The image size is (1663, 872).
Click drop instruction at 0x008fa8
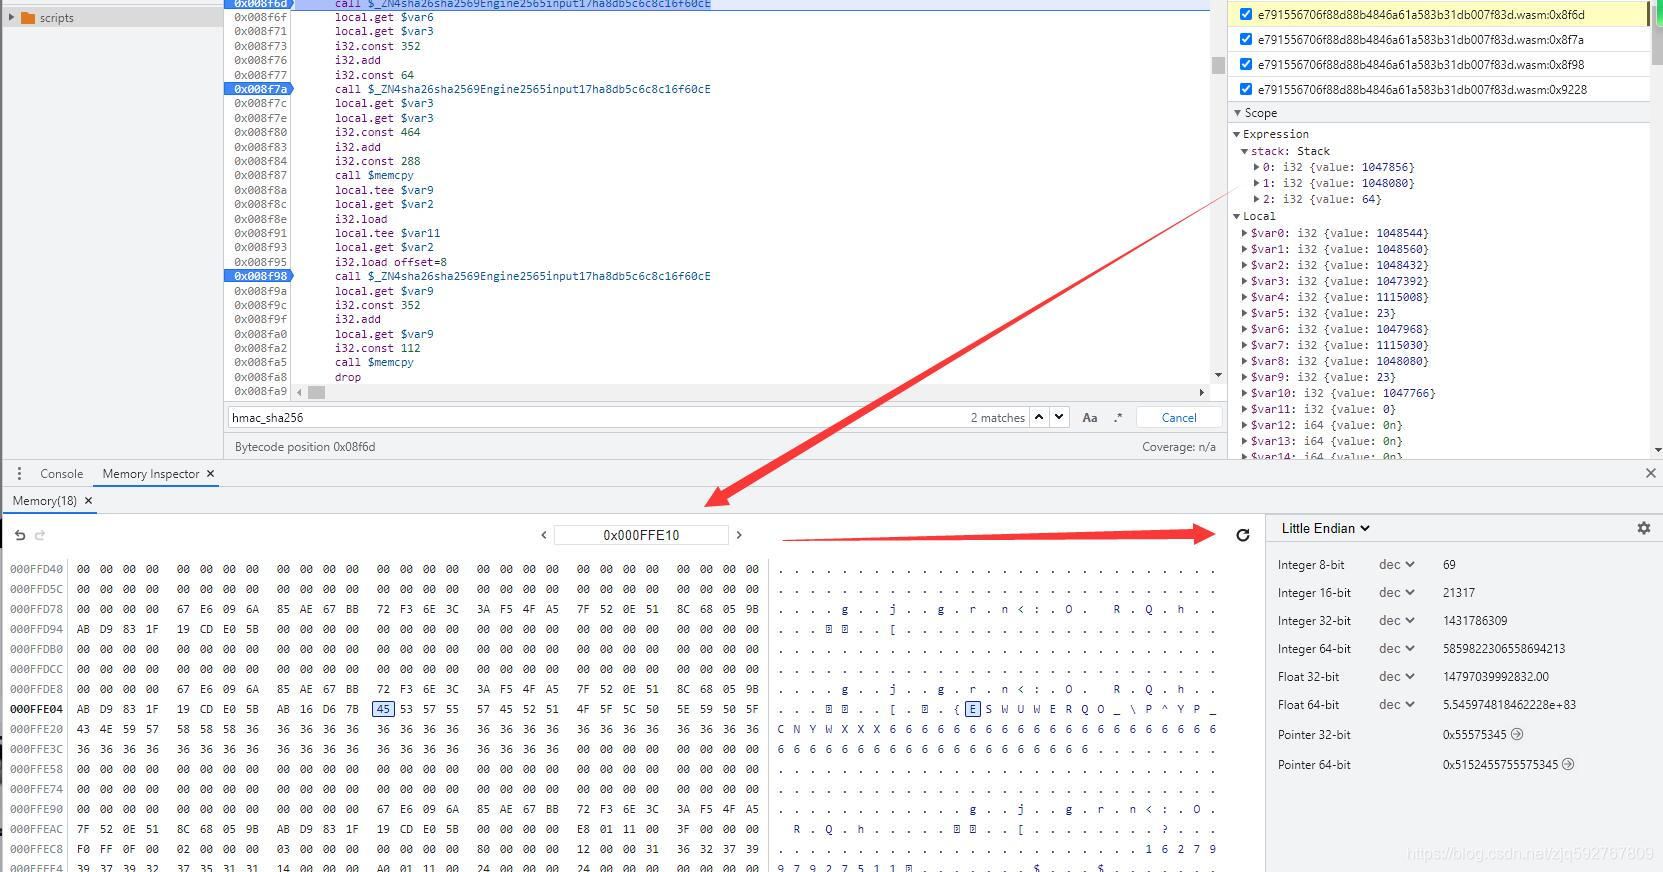point(348,377)
